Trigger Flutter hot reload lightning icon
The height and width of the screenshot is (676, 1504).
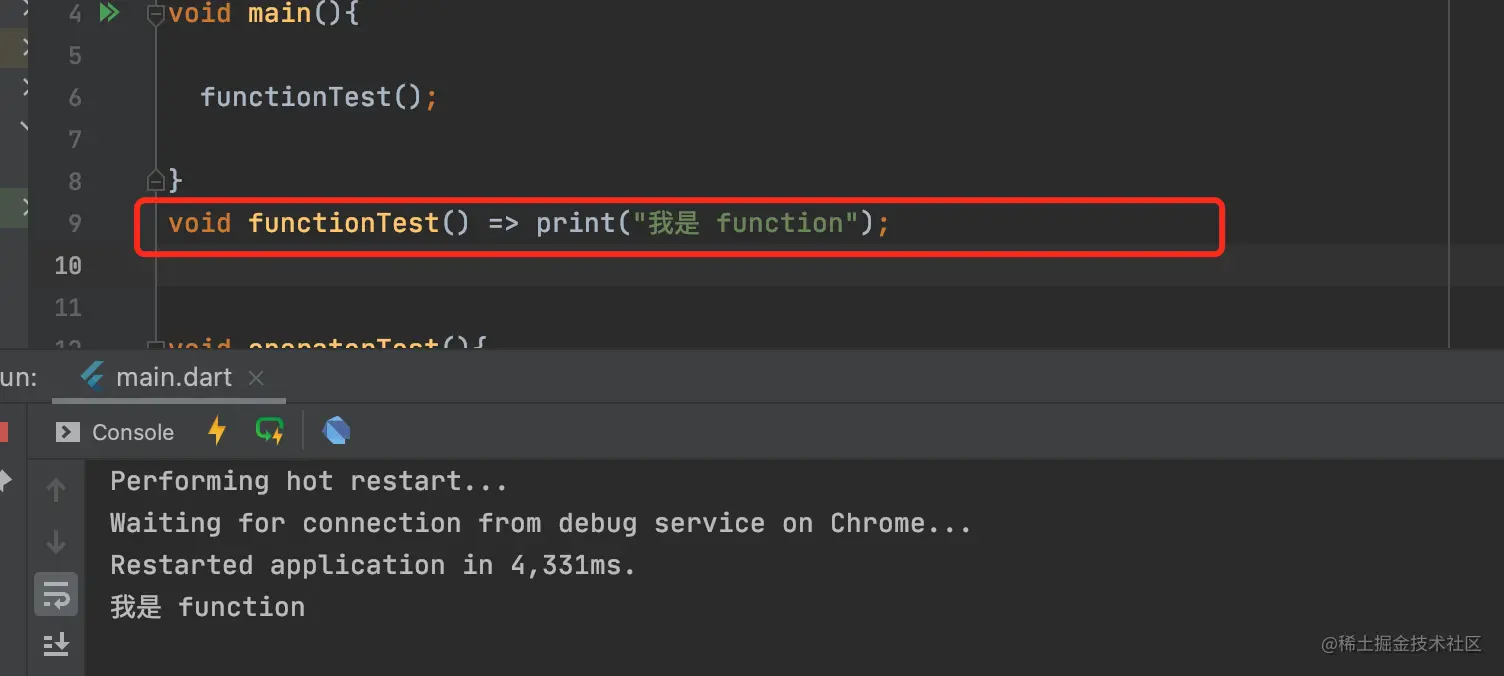click(217, 431)
